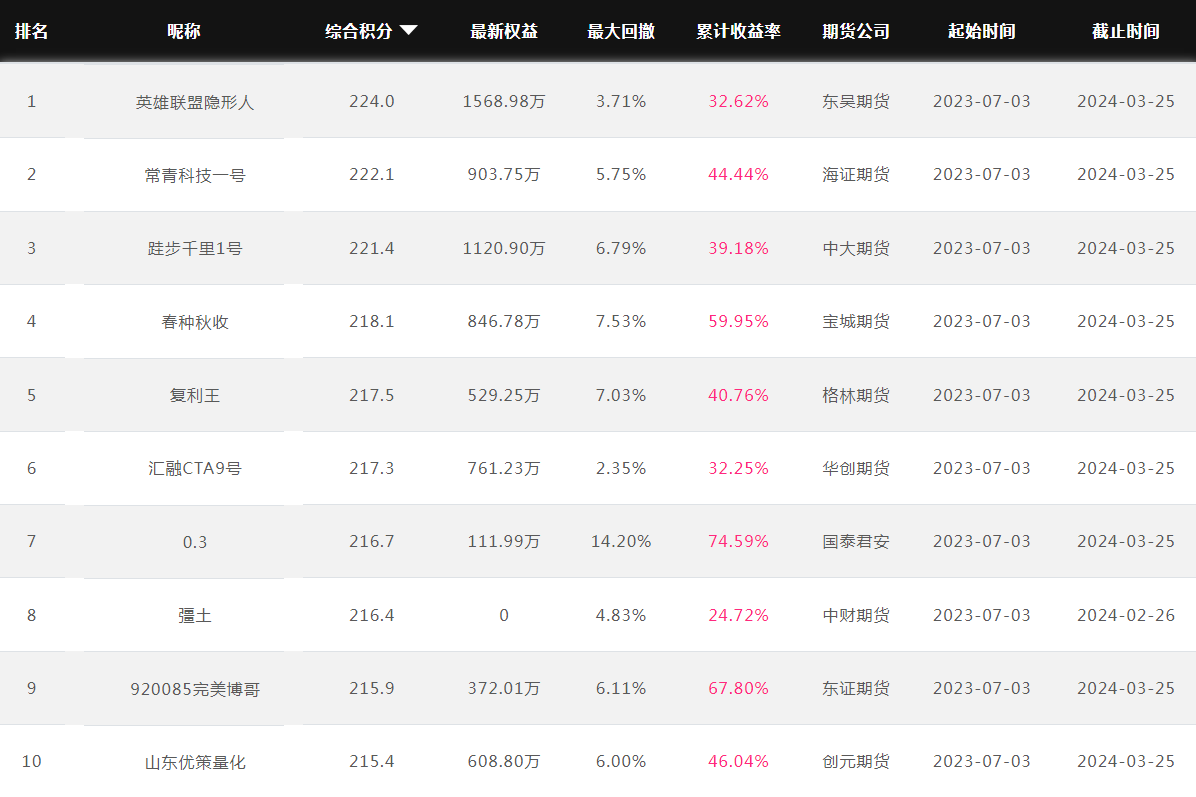Select score 221.4 cell

[x=371, y=248]
